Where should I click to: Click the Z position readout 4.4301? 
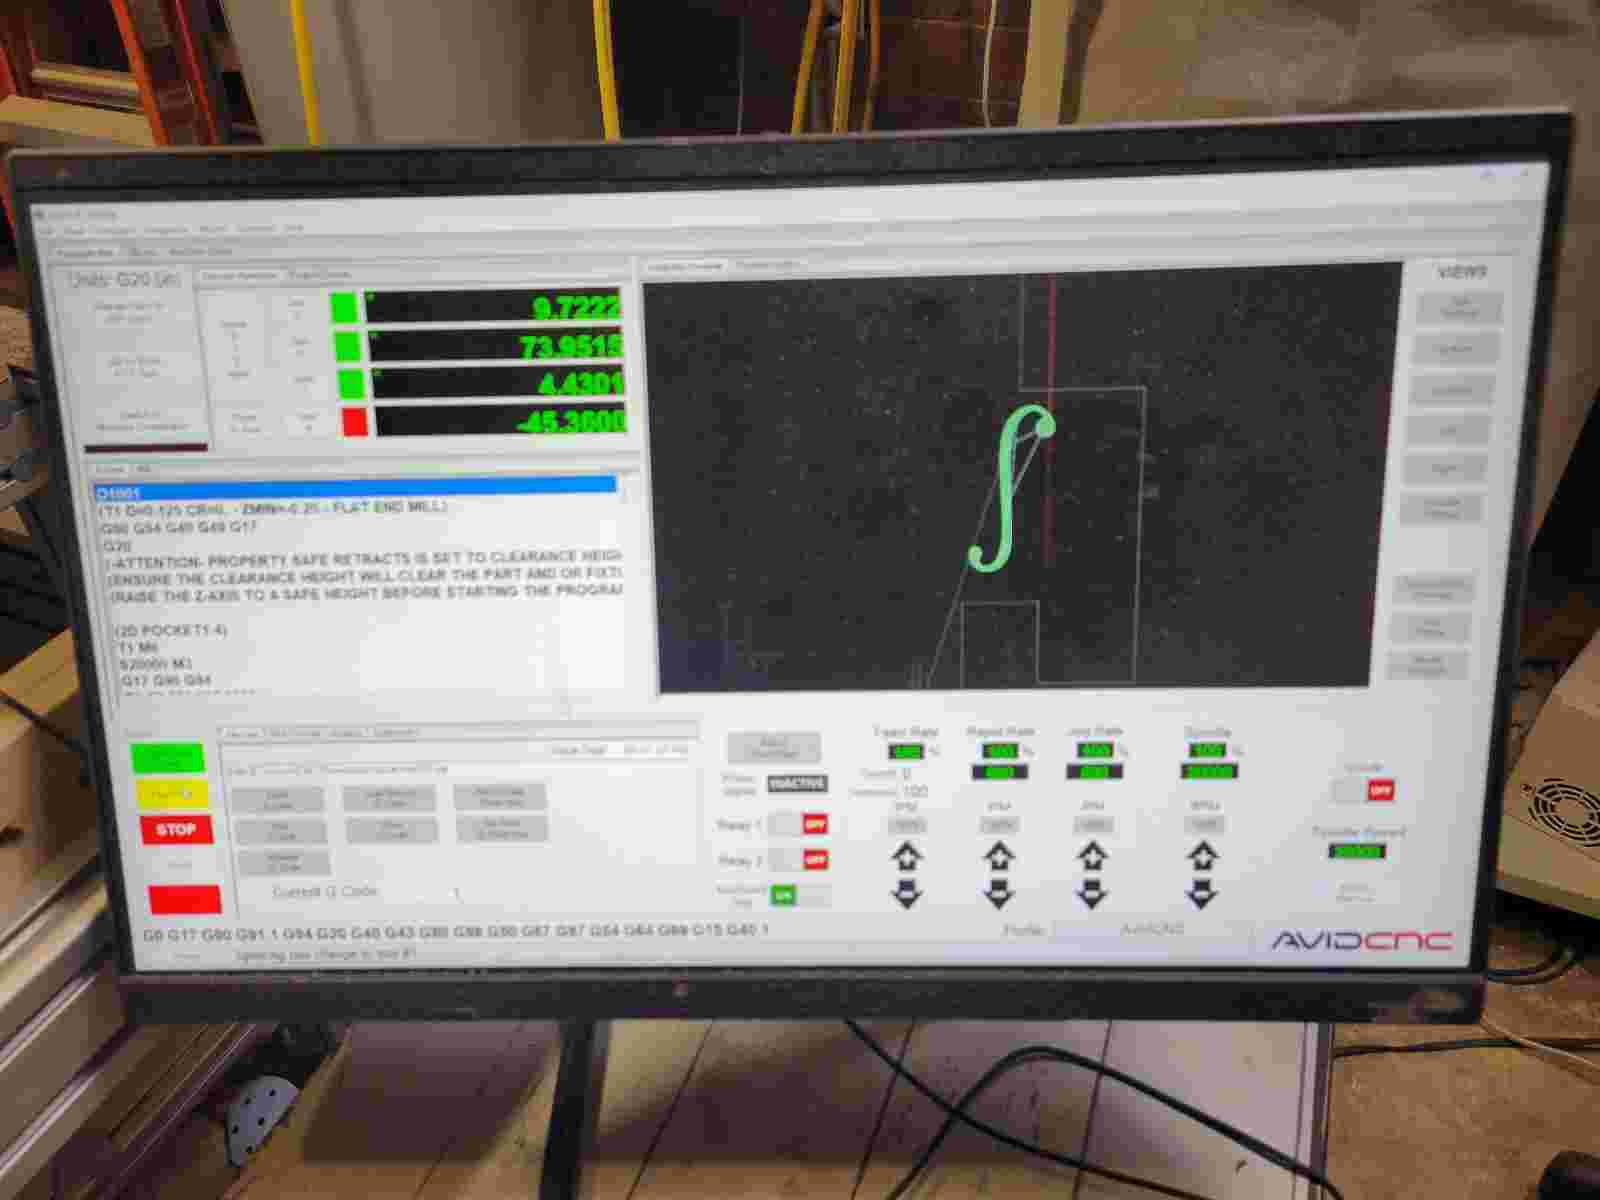pos(497,384)
